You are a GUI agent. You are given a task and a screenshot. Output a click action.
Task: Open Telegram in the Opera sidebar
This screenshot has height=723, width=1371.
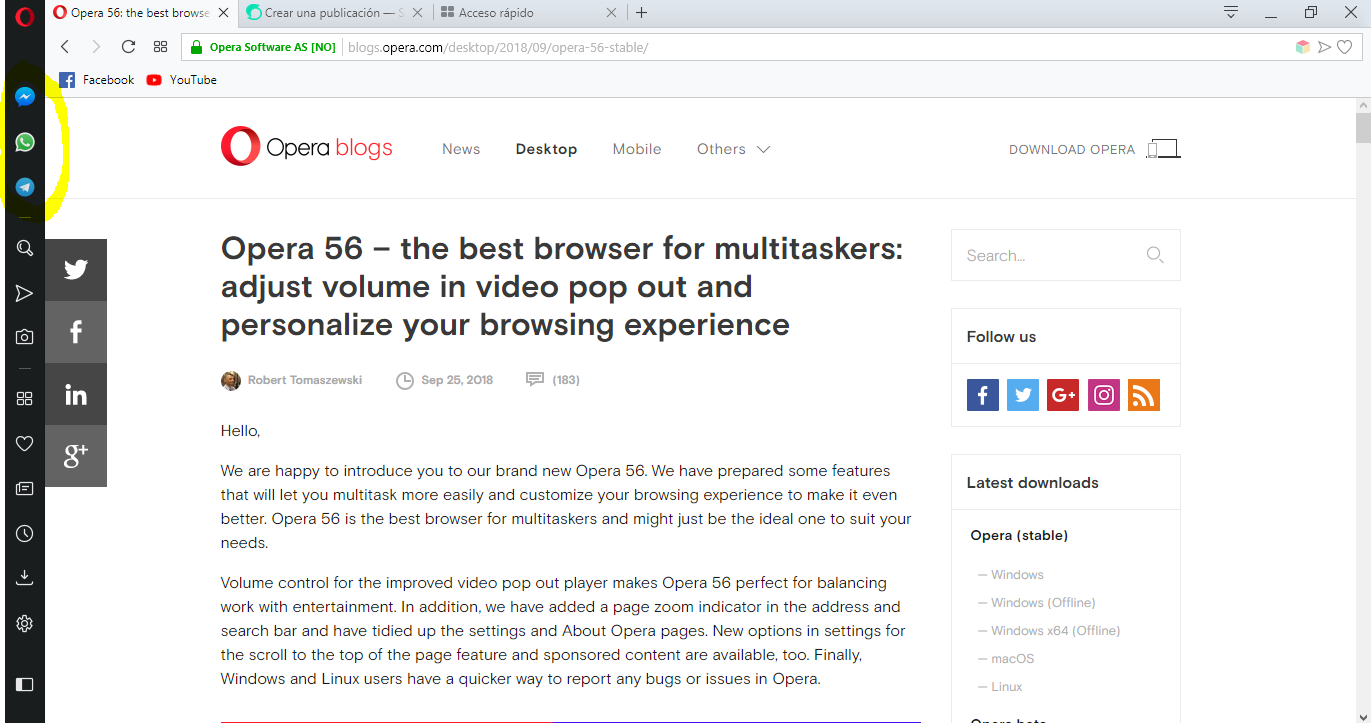25,187
